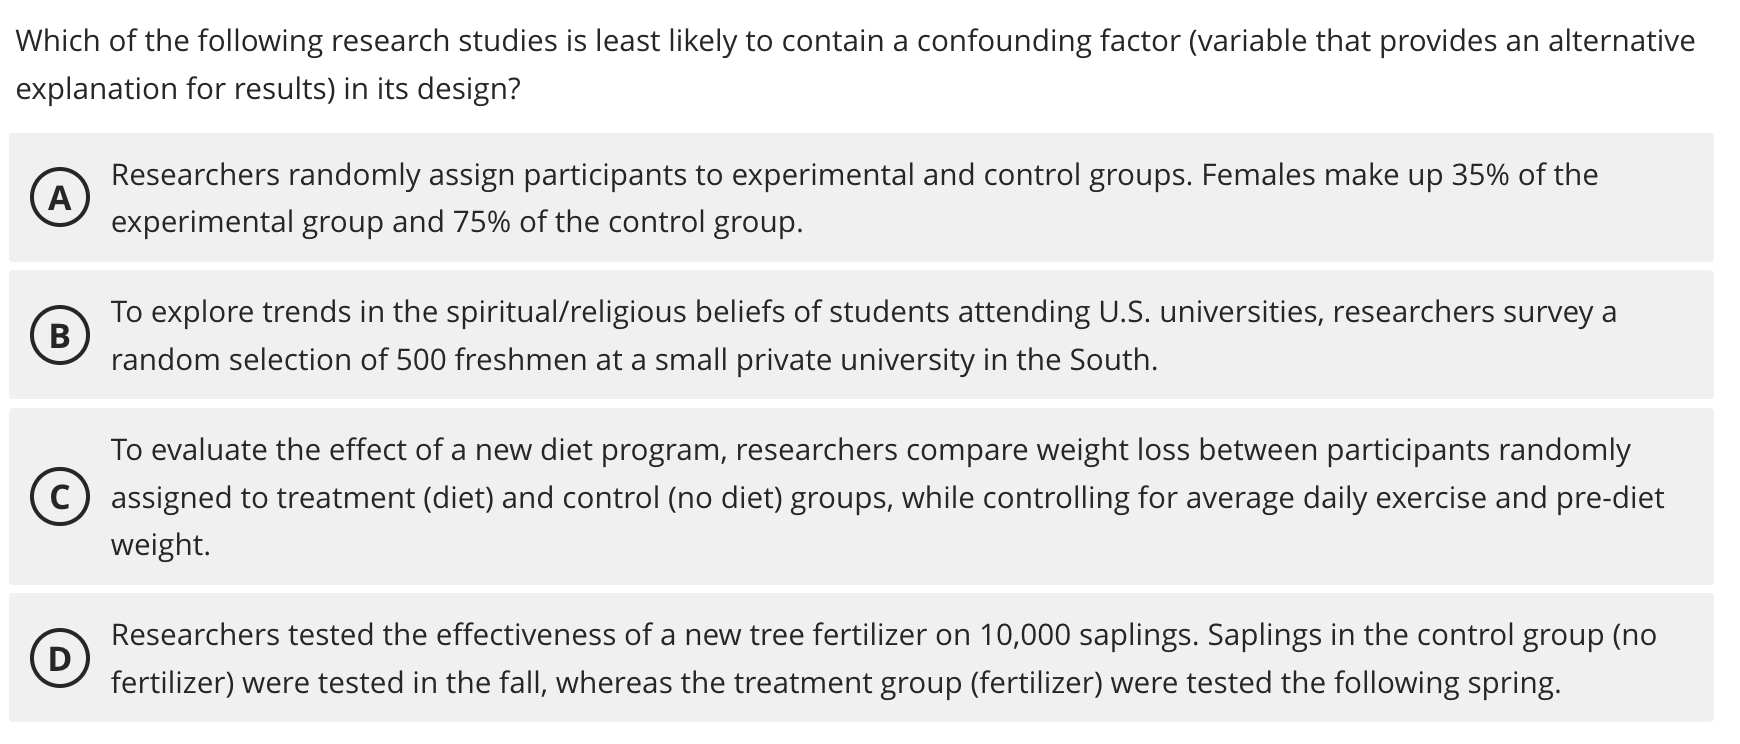This screenshot has height=744, width=1740.
Task: Click the answer about females in control group
Action: pyautogui.click(x=861, y=198)
